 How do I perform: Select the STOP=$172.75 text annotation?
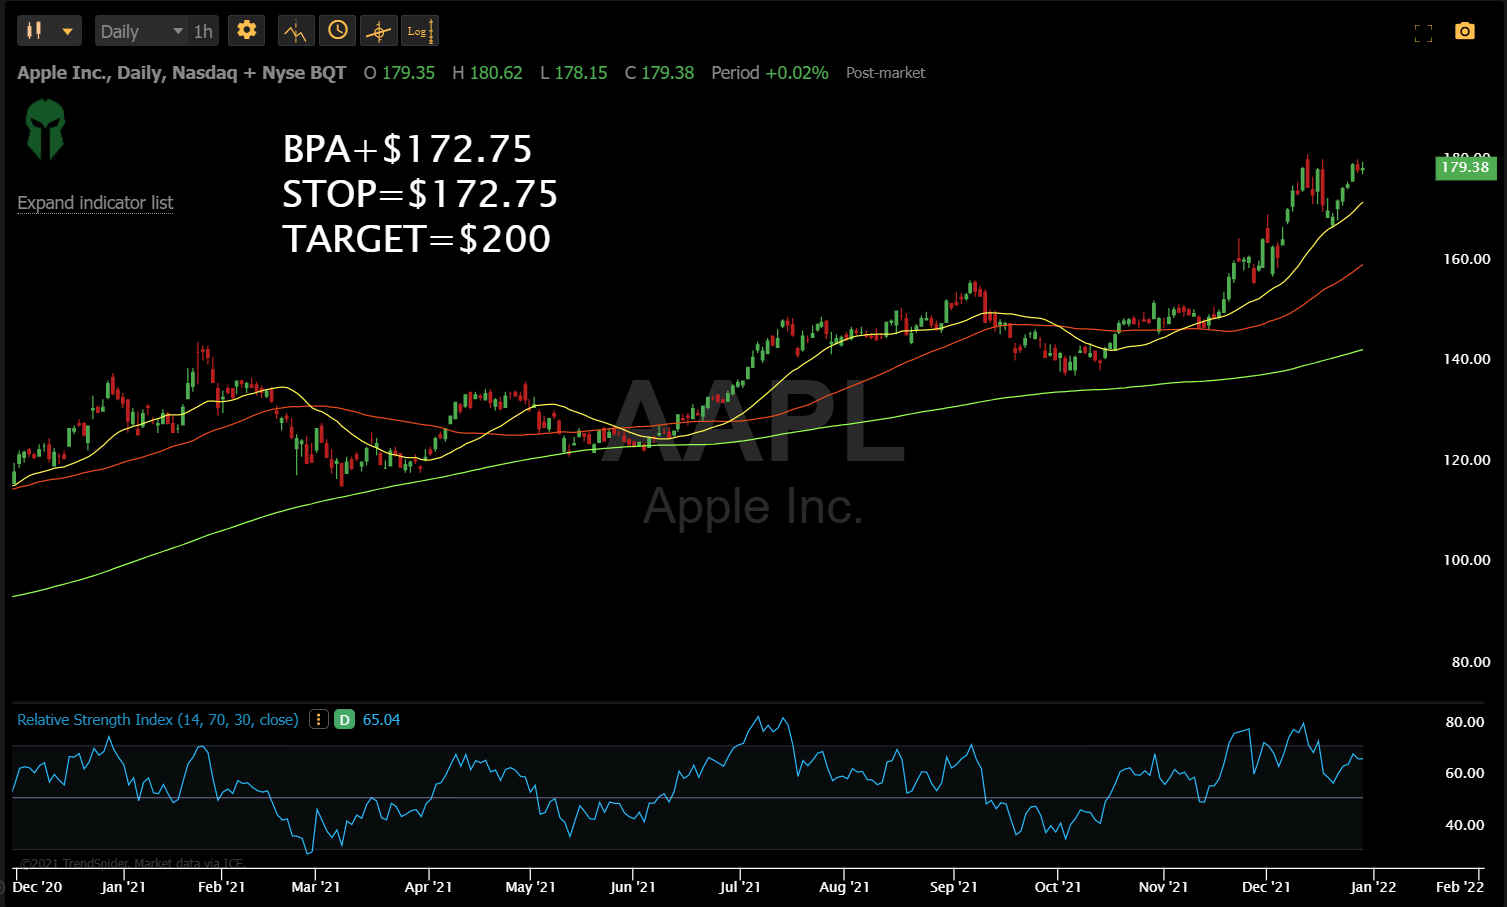[420, 194]
